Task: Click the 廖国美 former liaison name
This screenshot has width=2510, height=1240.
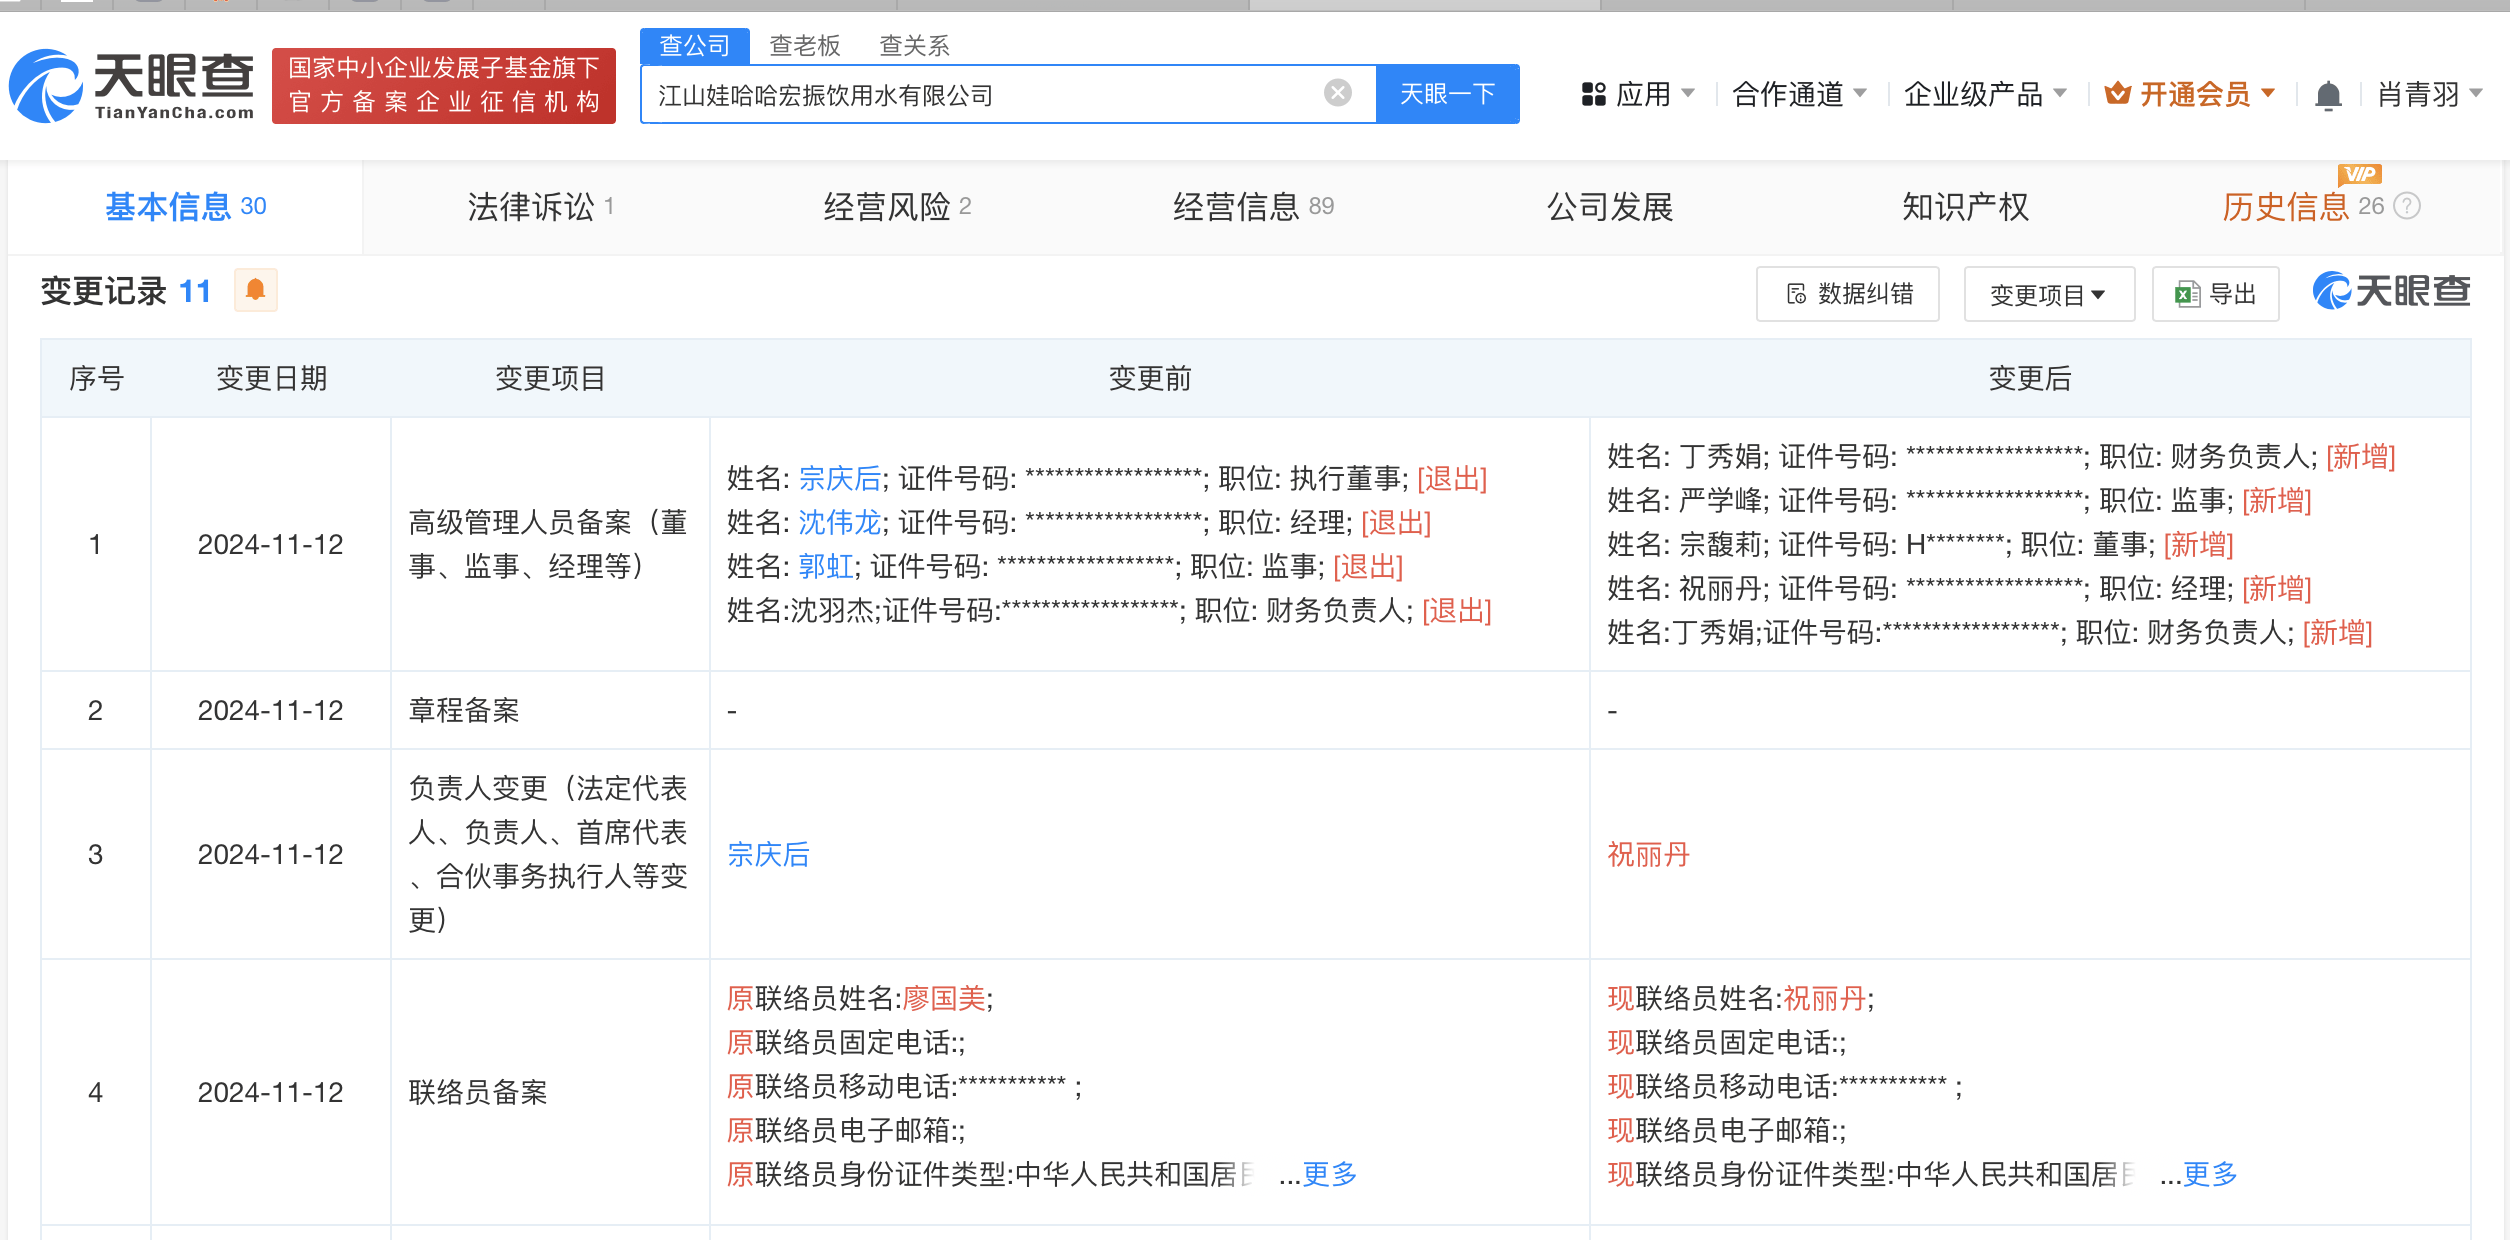Action: [x=944, y=998]
